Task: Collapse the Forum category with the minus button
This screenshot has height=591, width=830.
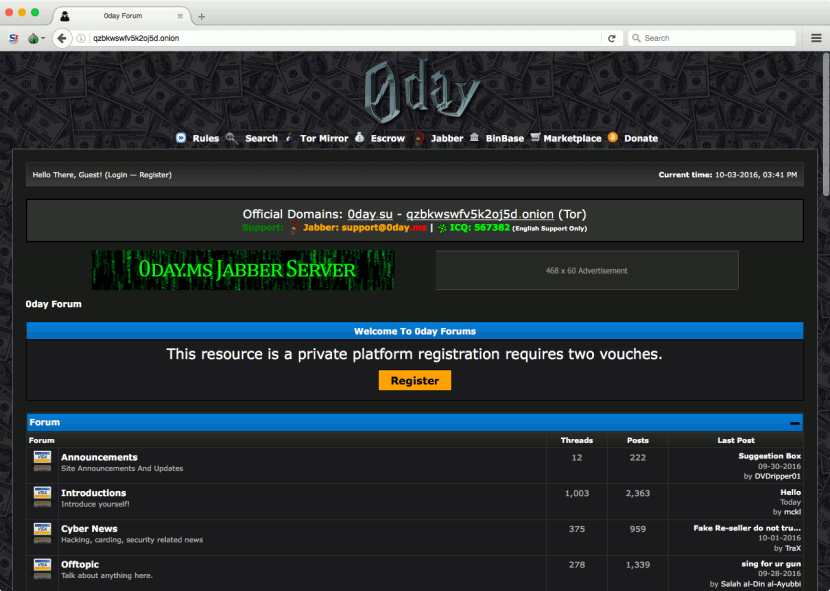Action: (794, 423)
